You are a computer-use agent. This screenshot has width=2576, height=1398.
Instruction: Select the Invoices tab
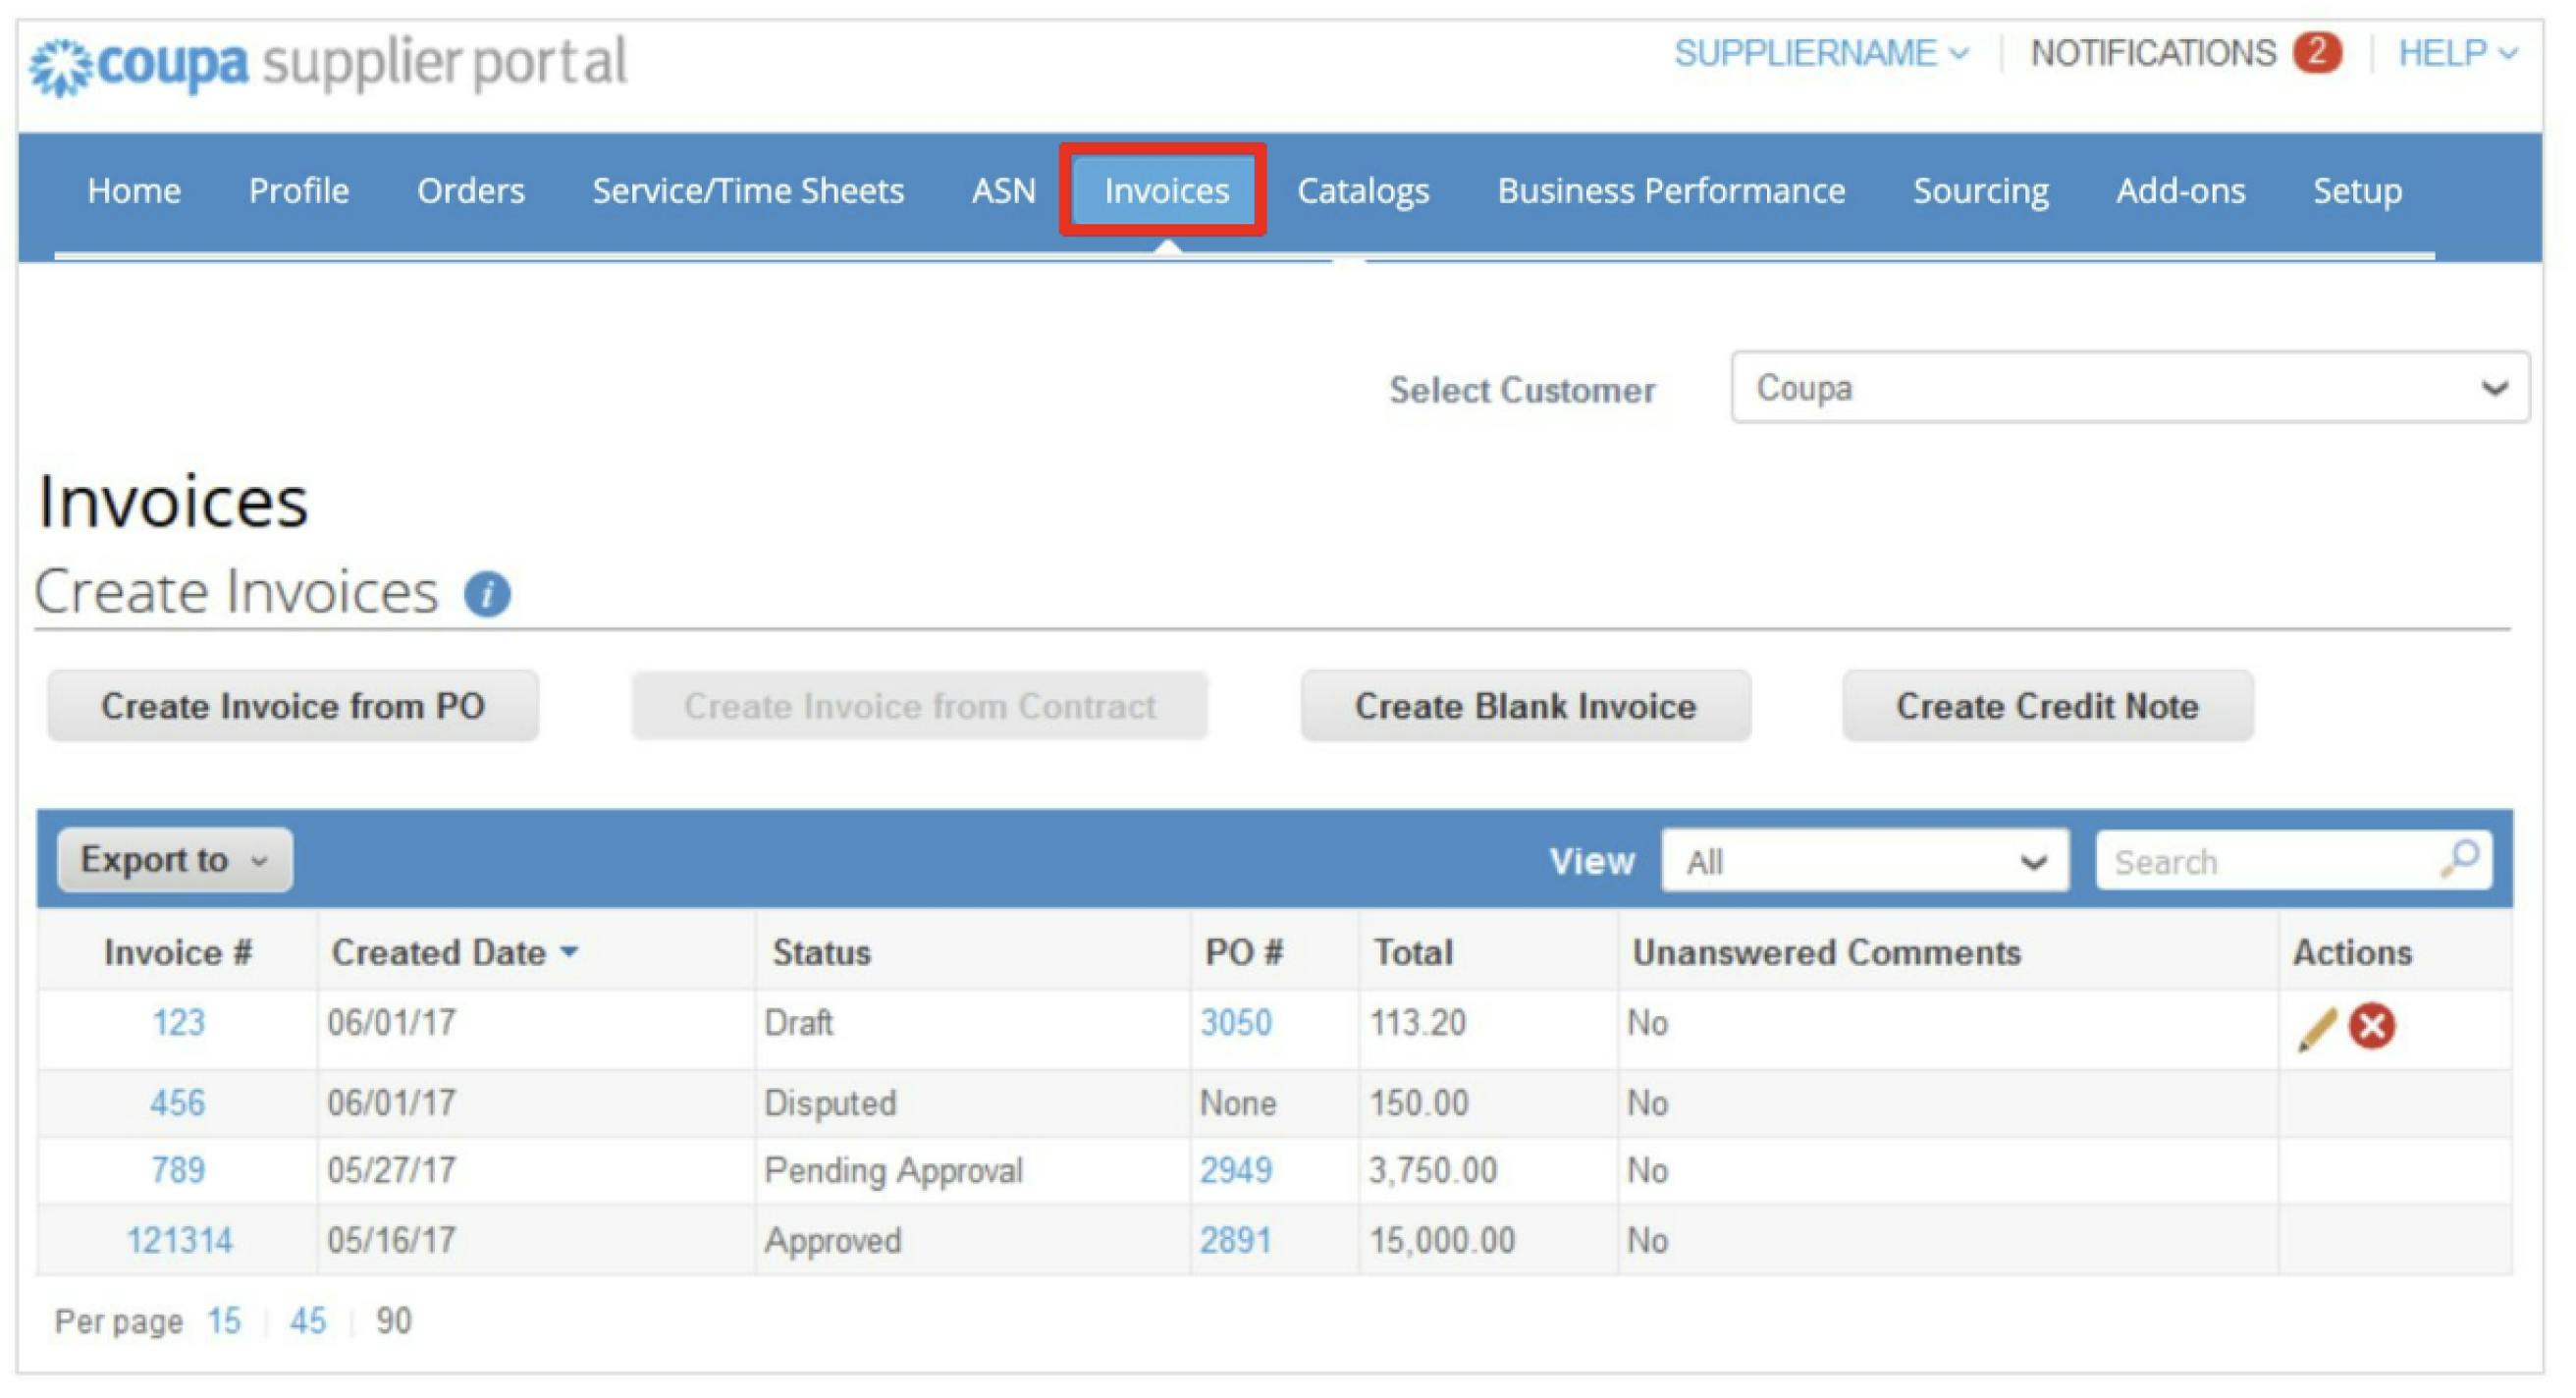click(1166, 191)
